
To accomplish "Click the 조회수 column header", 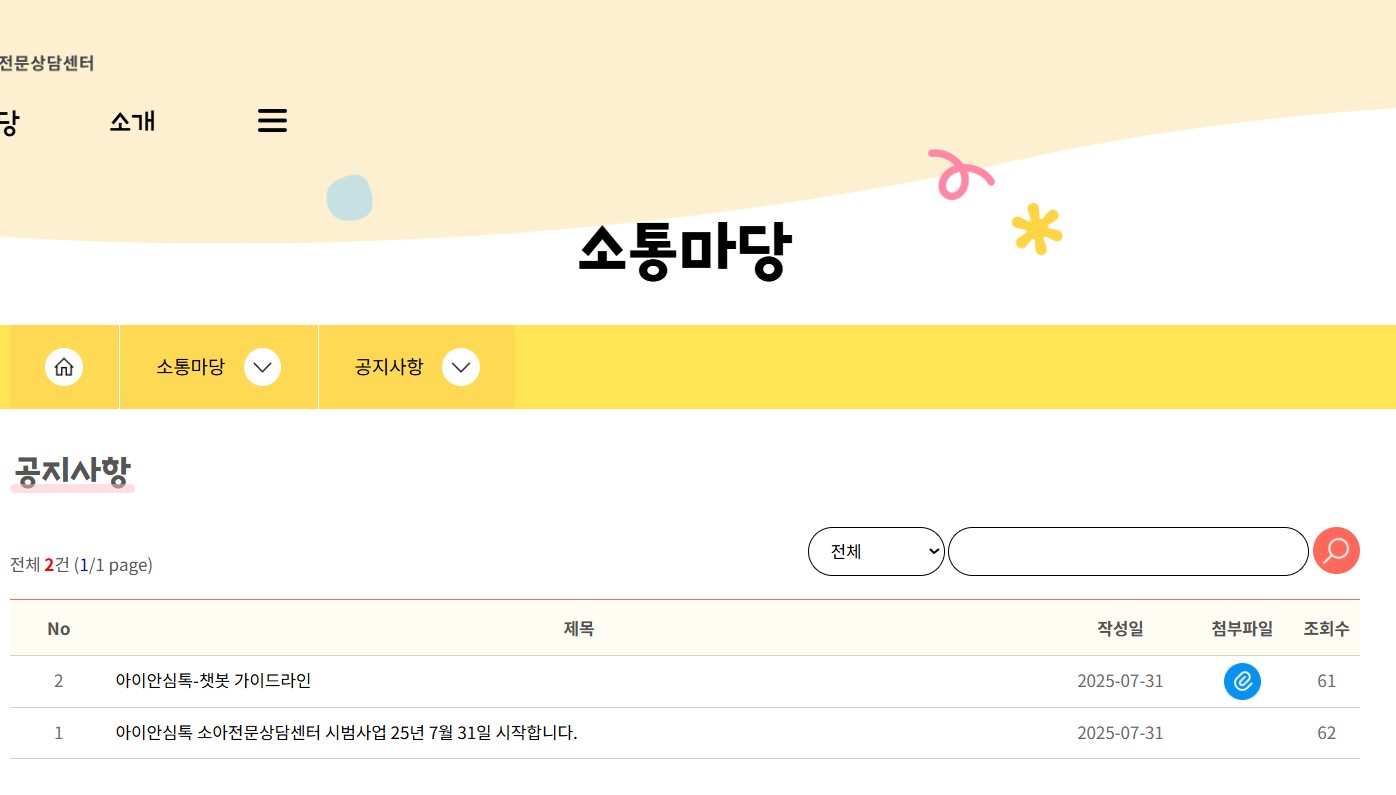I will pyautogui.click(x=1327, y=628).
